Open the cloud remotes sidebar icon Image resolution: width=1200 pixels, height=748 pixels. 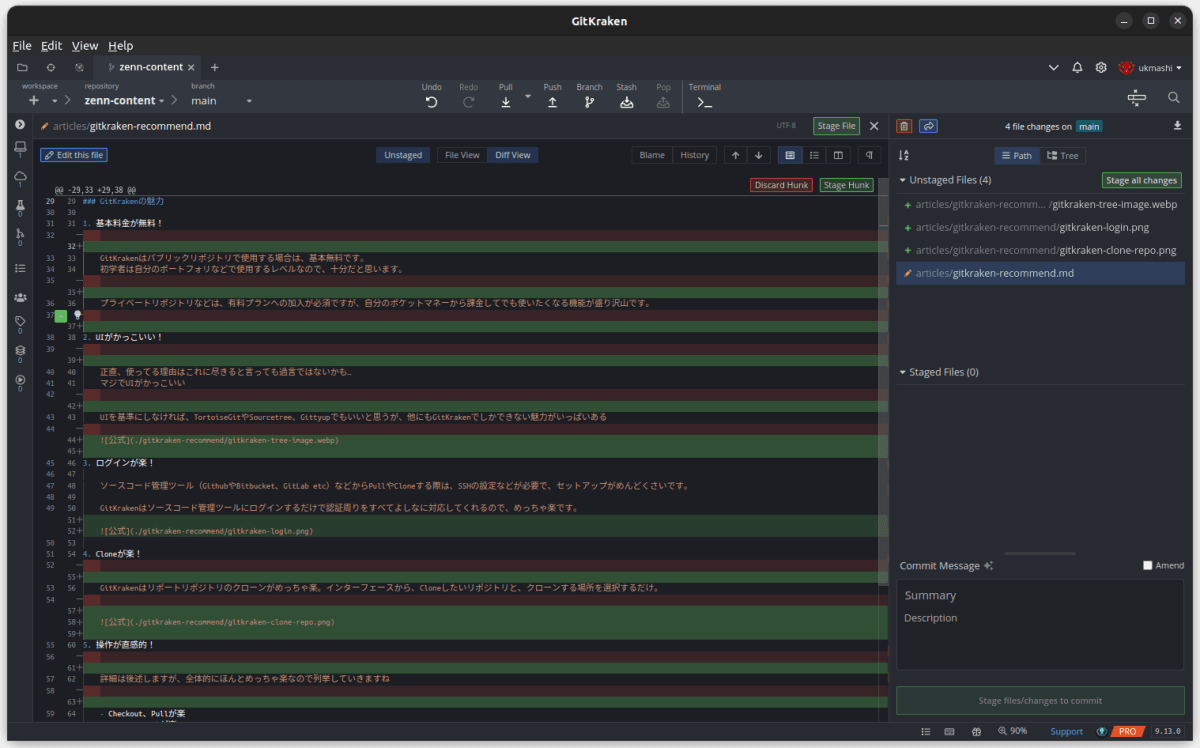[x=20, y=177]
